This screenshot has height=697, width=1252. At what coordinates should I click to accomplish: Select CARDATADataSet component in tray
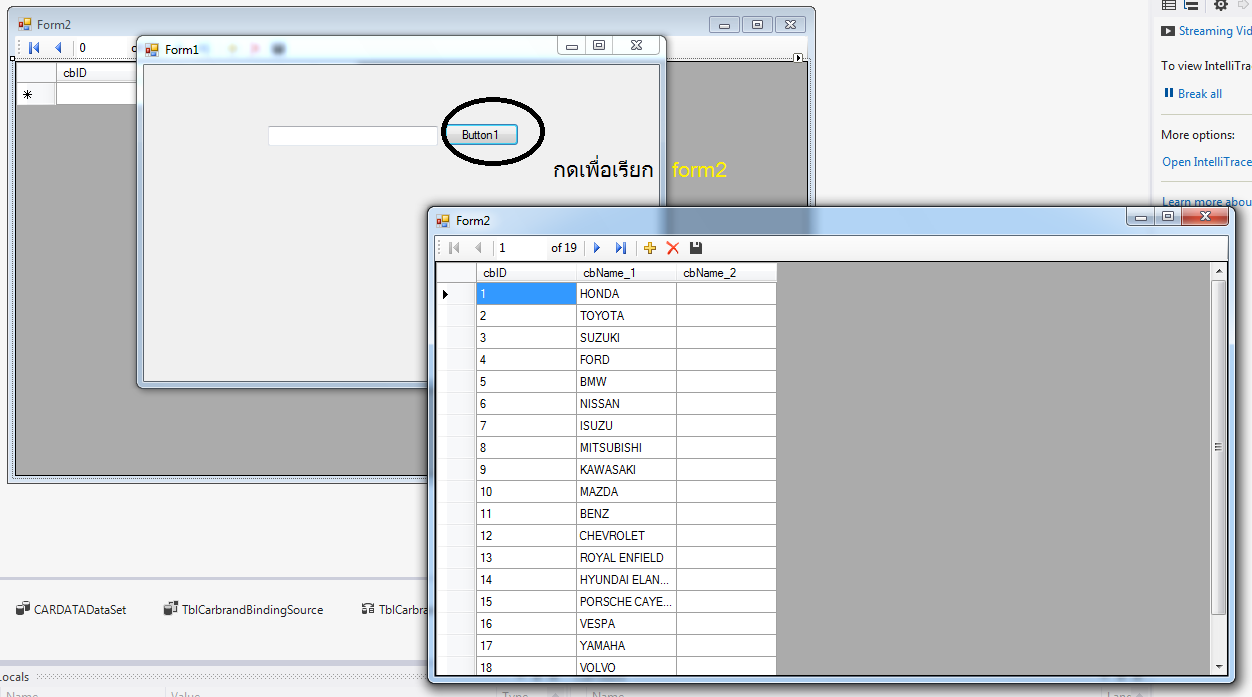(70, 609)
